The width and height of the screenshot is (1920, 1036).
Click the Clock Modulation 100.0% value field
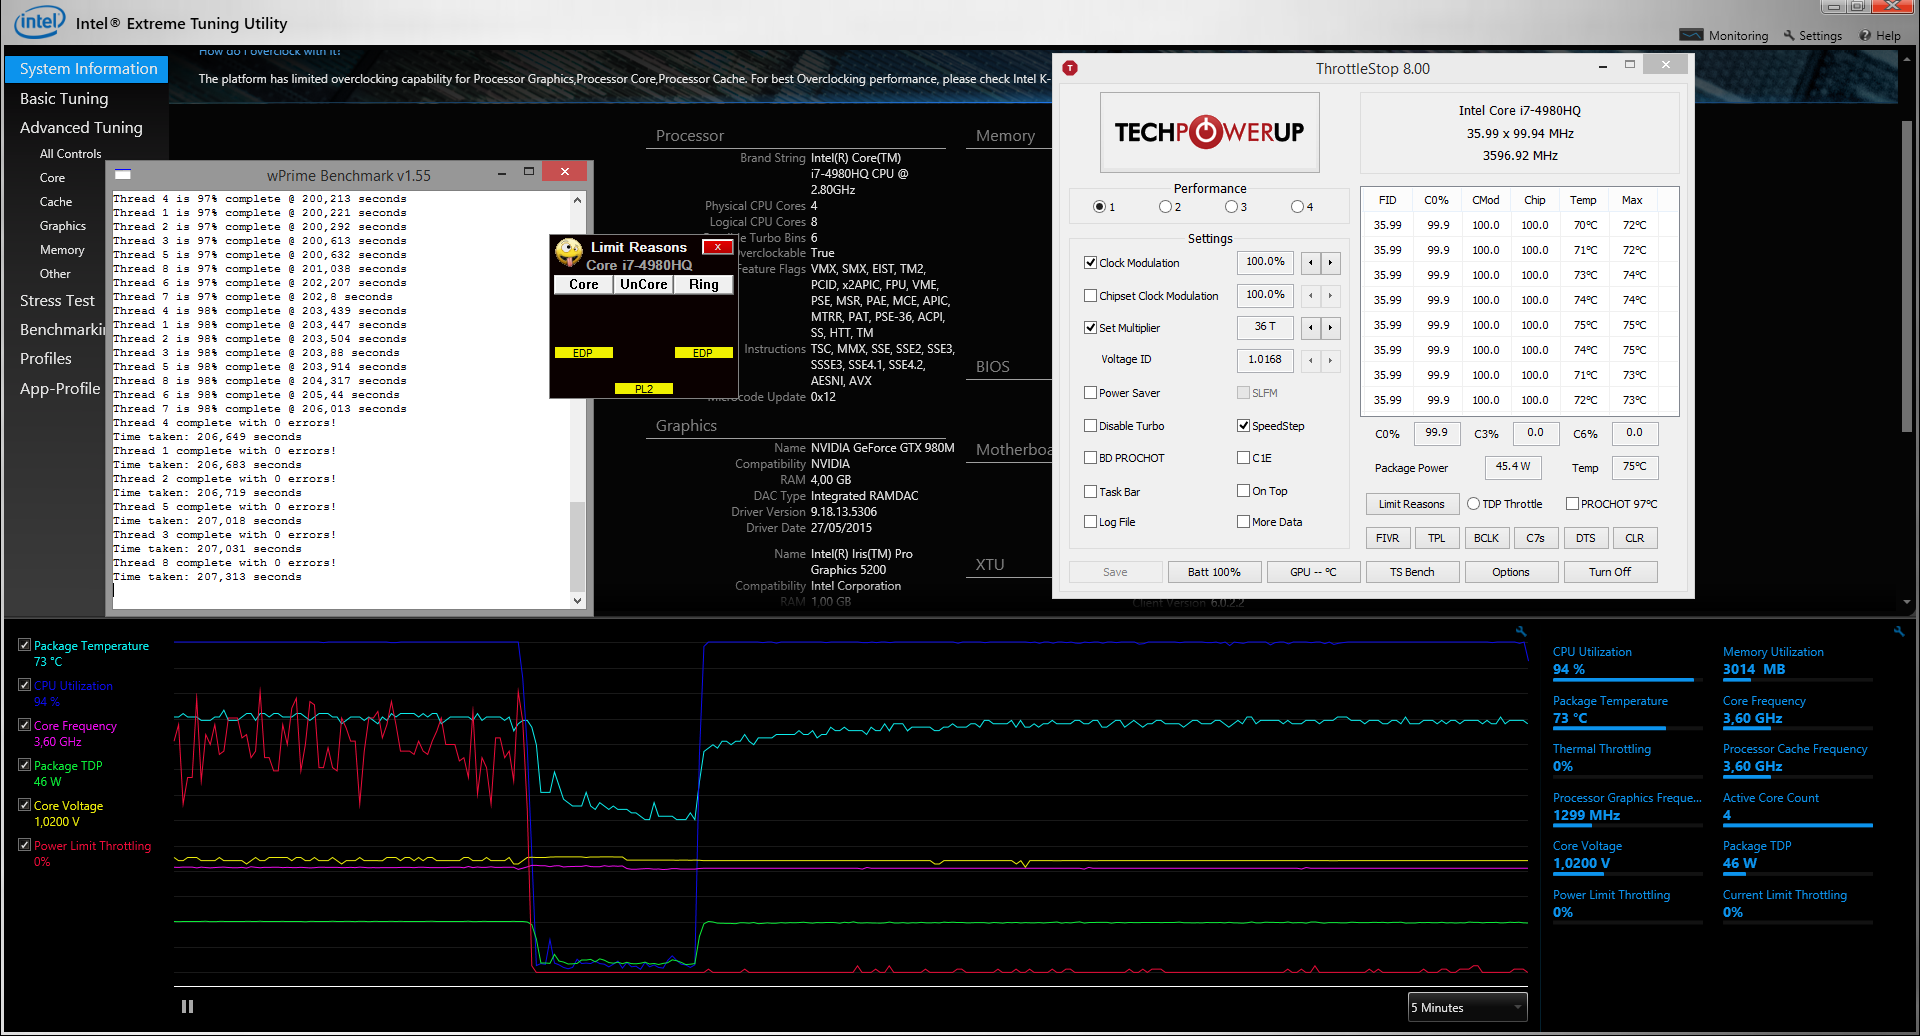1265,263
